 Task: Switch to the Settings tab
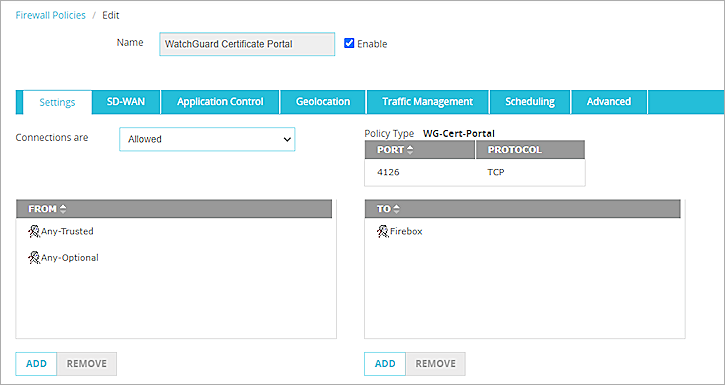(x=57, y=102)
